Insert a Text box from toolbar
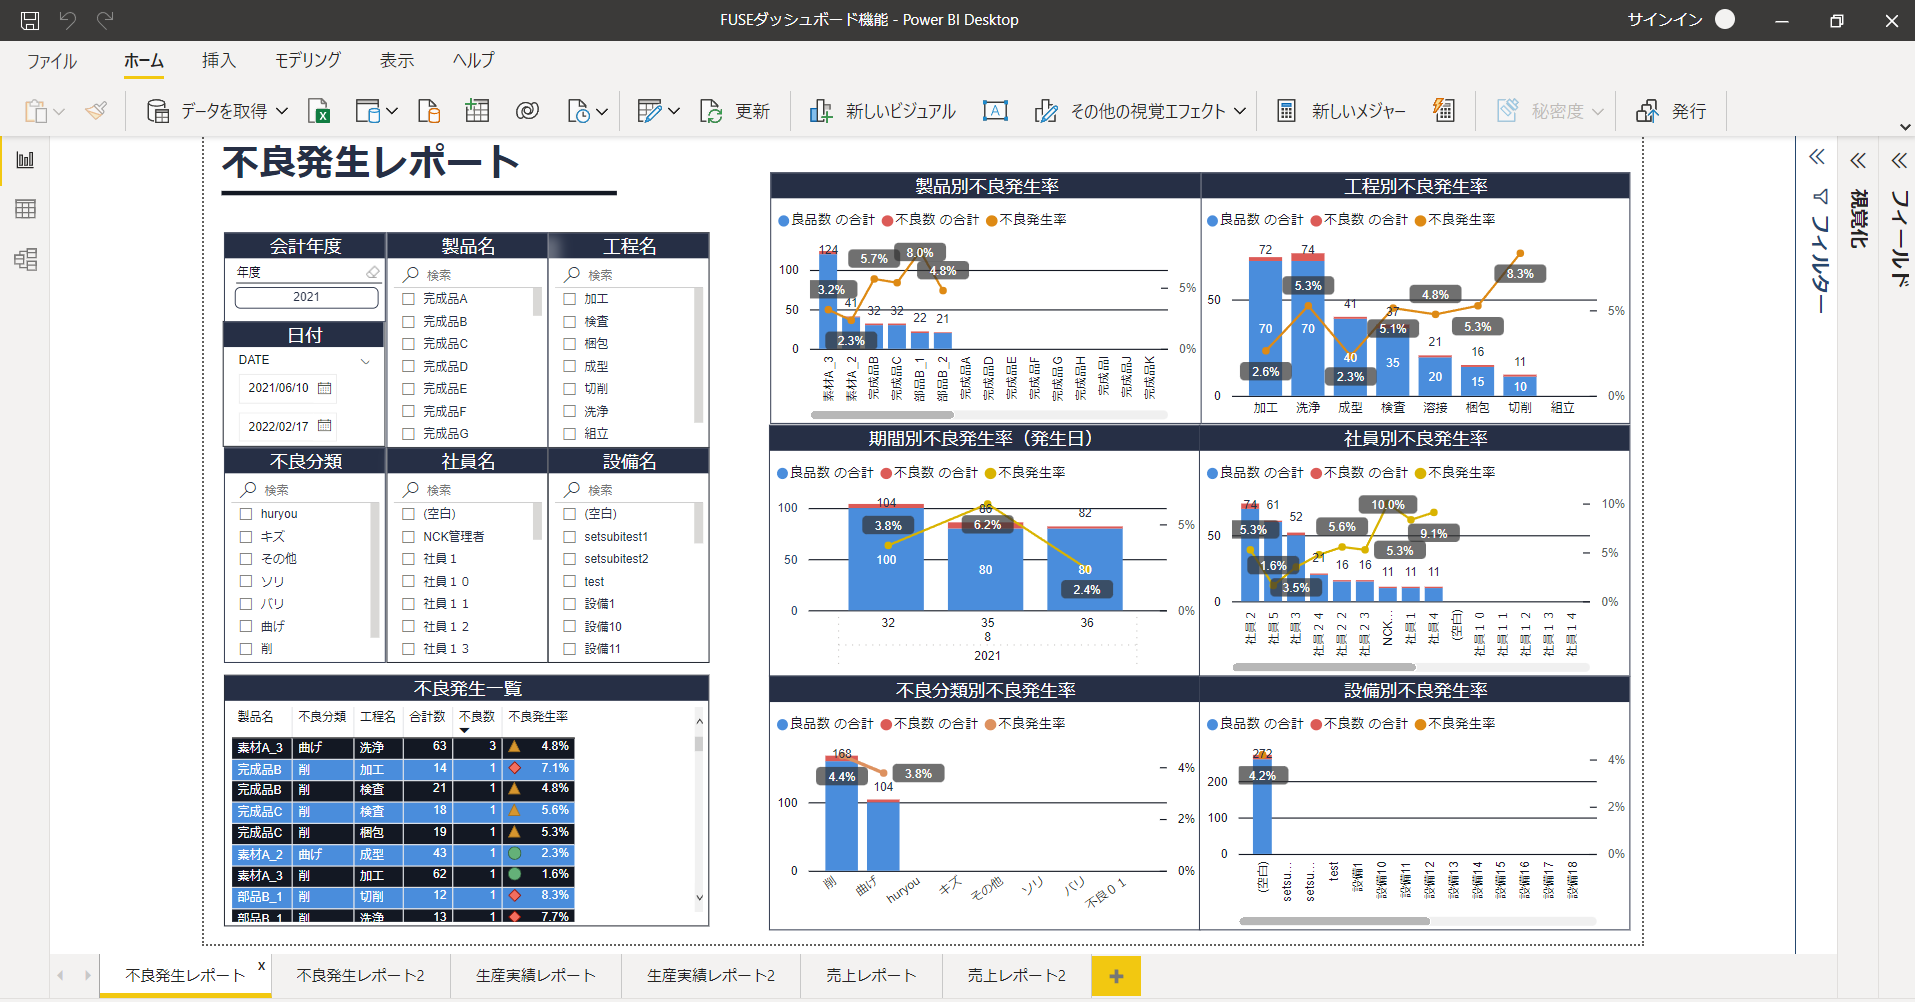1915x1002 pixels. (995, 111)
